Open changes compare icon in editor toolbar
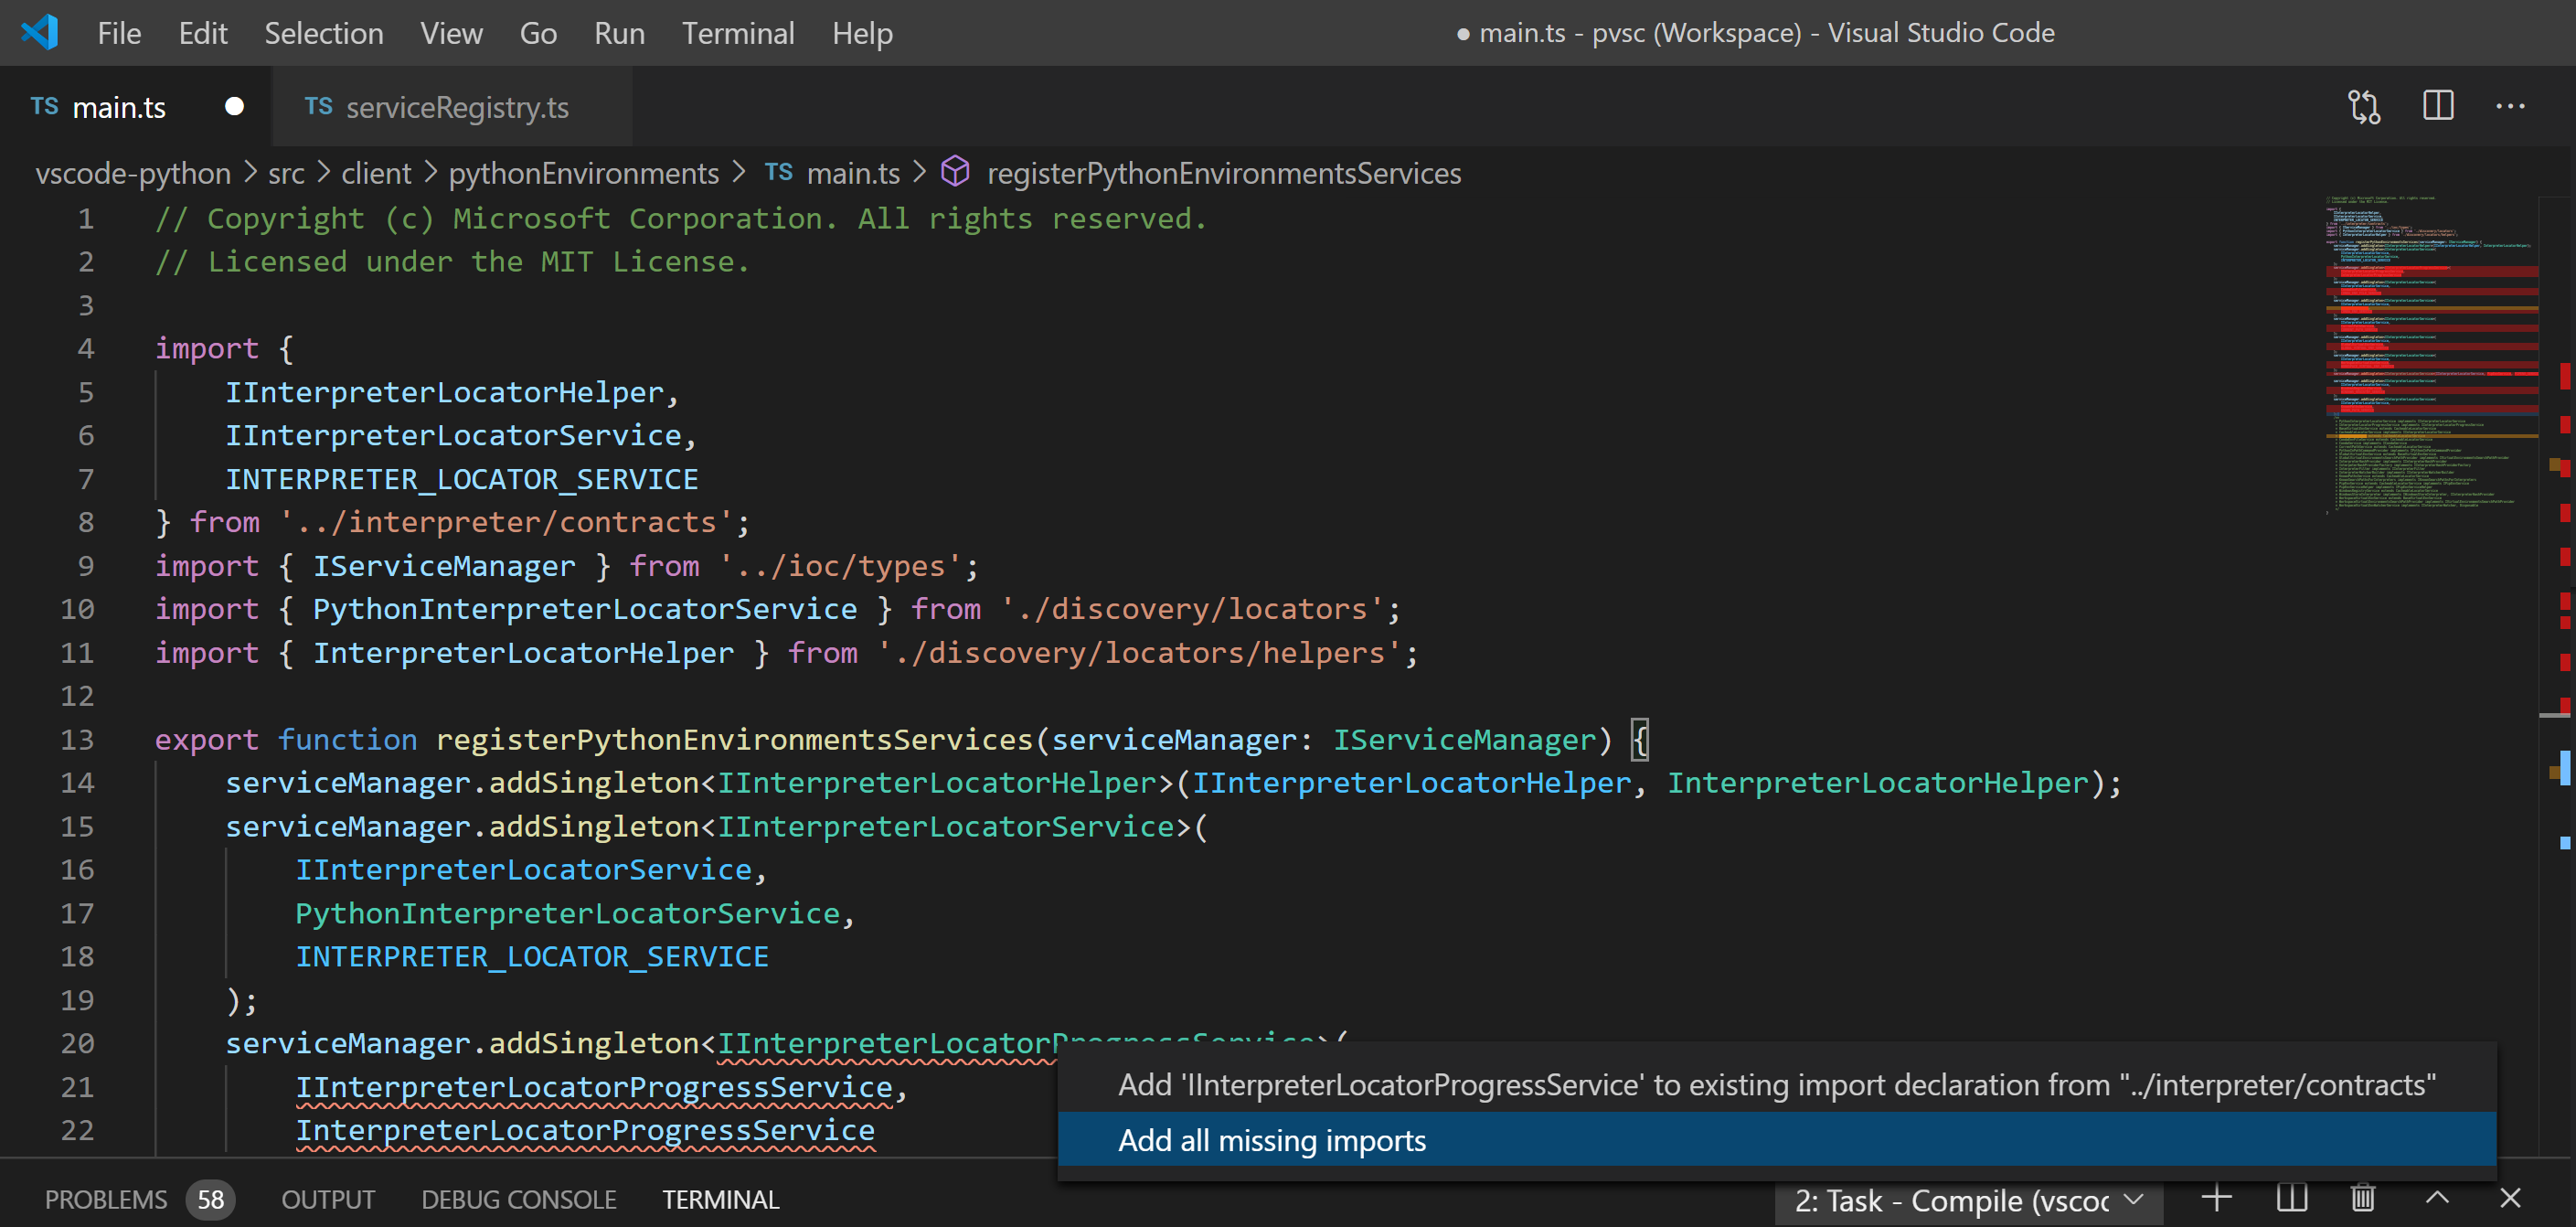 click(x=2364, y=106)
